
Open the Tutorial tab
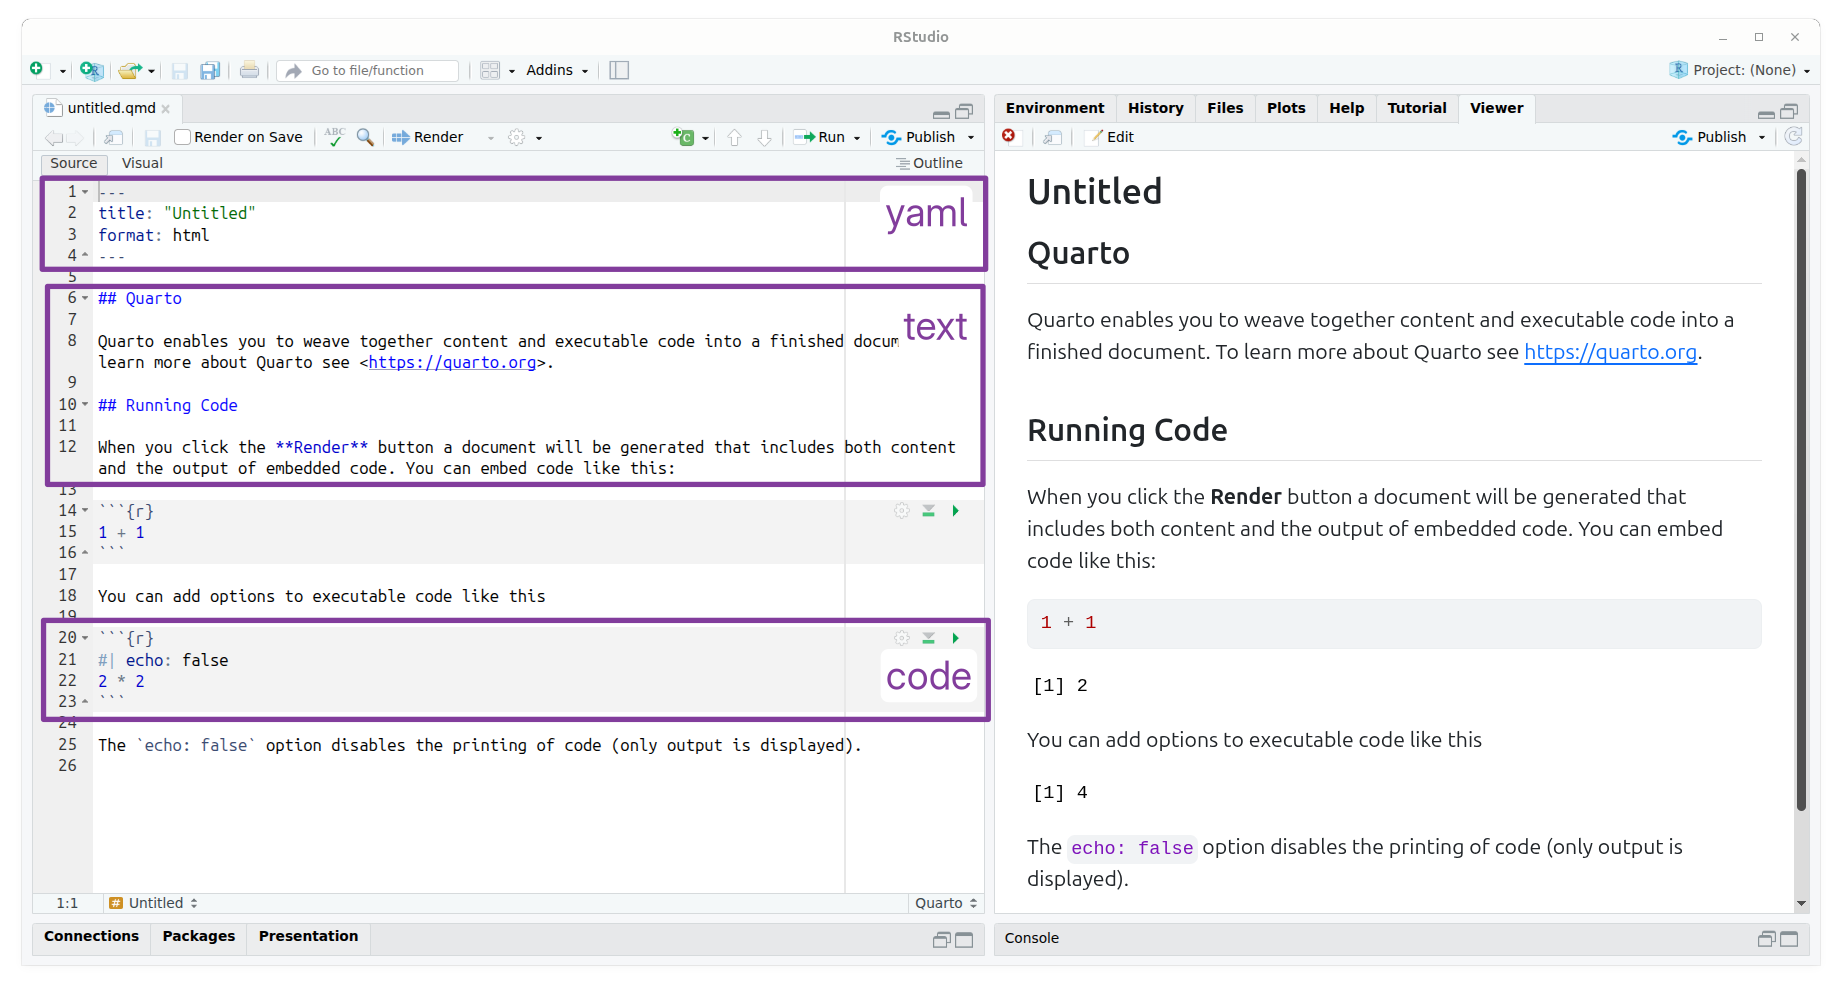pos(1417,108)
